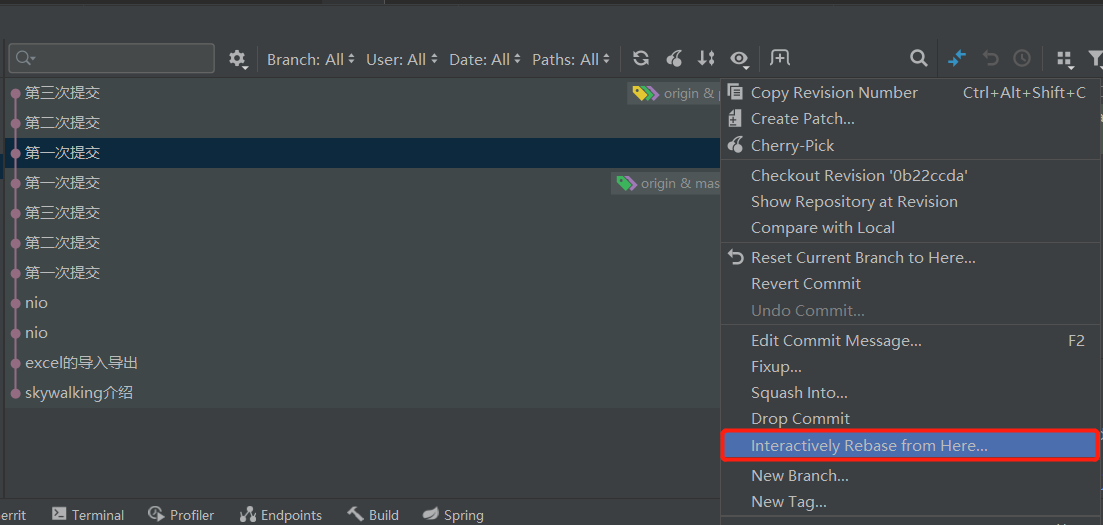Open the eye view options menu
The image size is (1103, 525).
click(739, 59)
